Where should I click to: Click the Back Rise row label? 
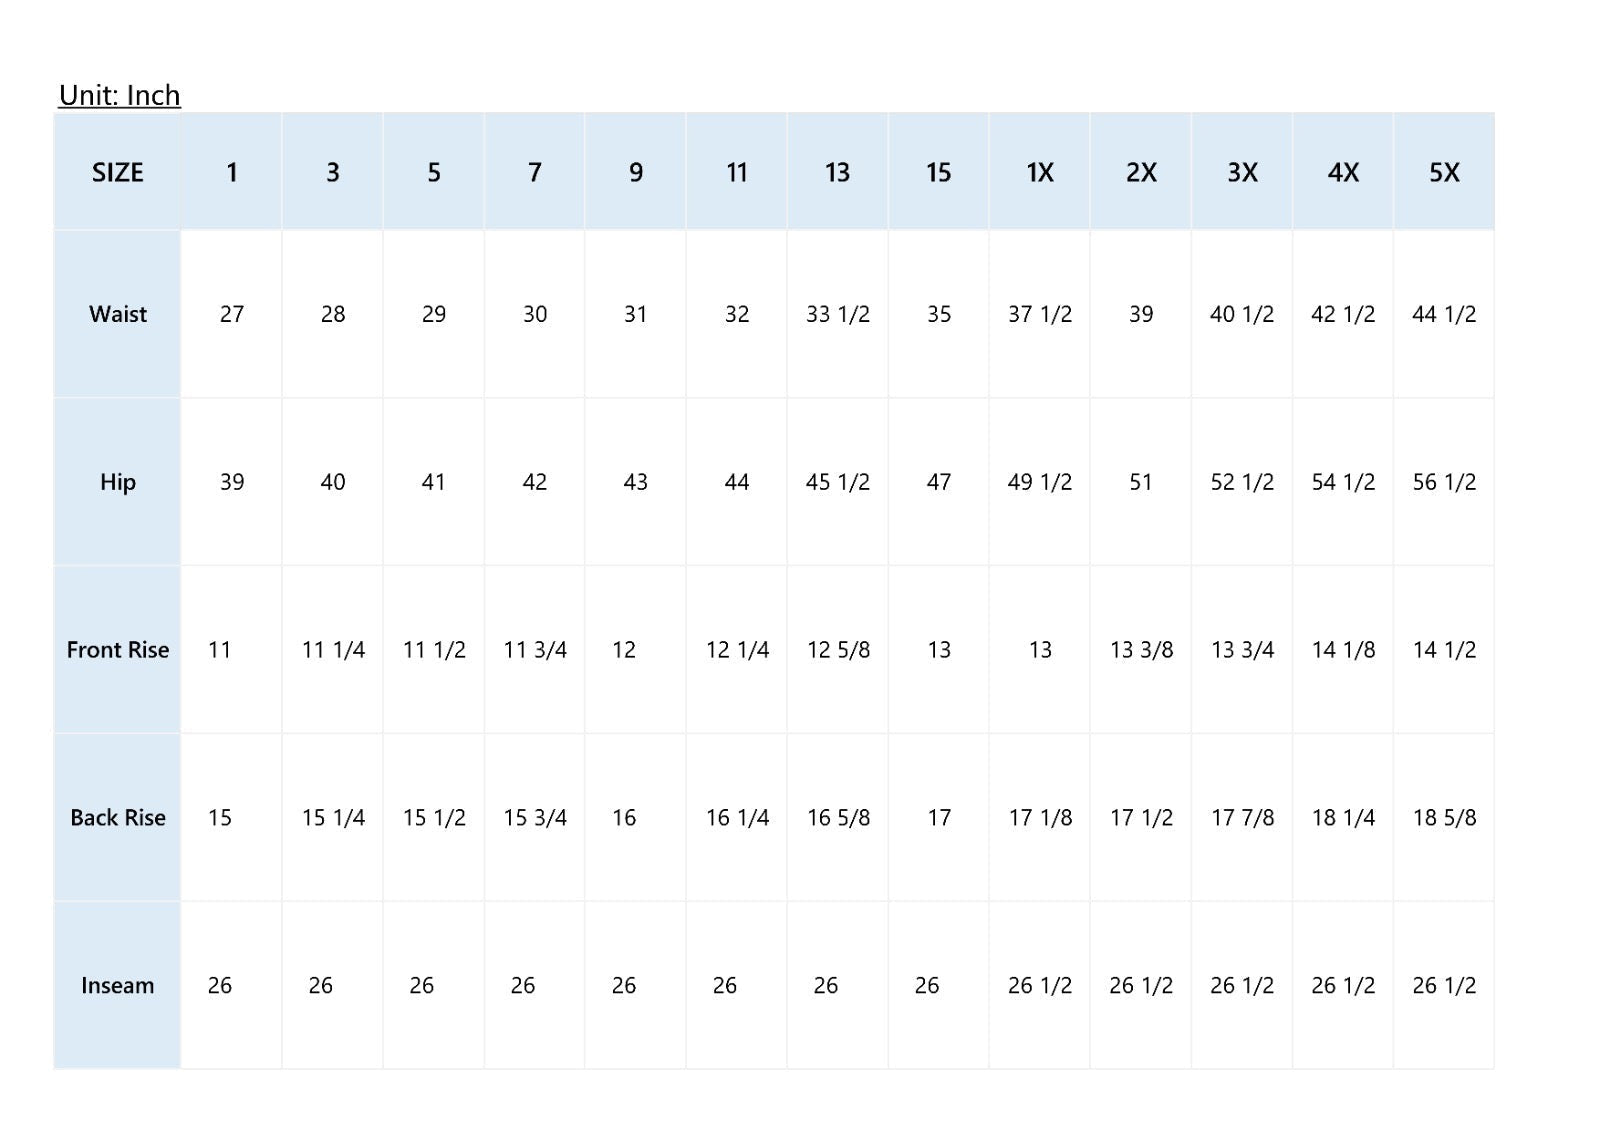(118, 818)
